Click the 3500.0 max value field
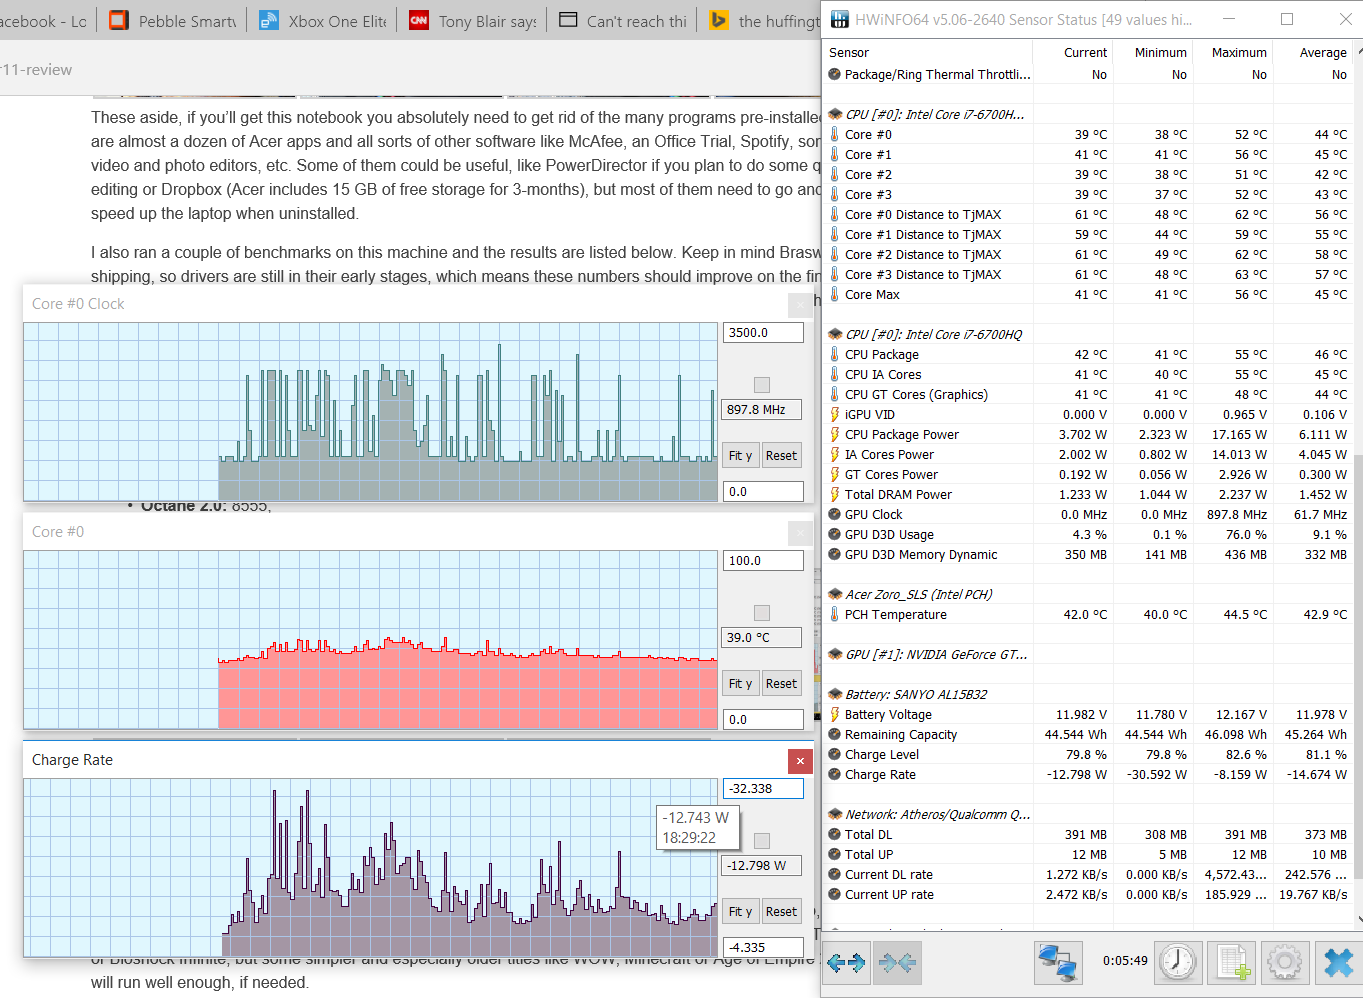Screen dimensions: 1363x998 coord(763,333)
